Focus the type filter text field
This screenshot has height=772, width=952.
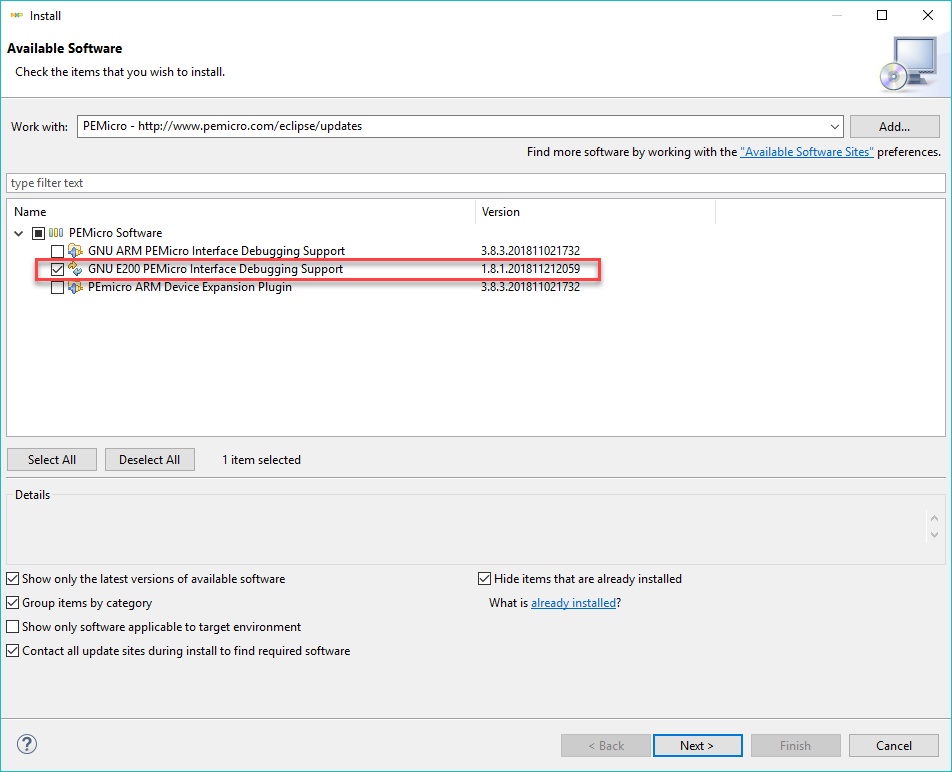(x=475, y=183)
